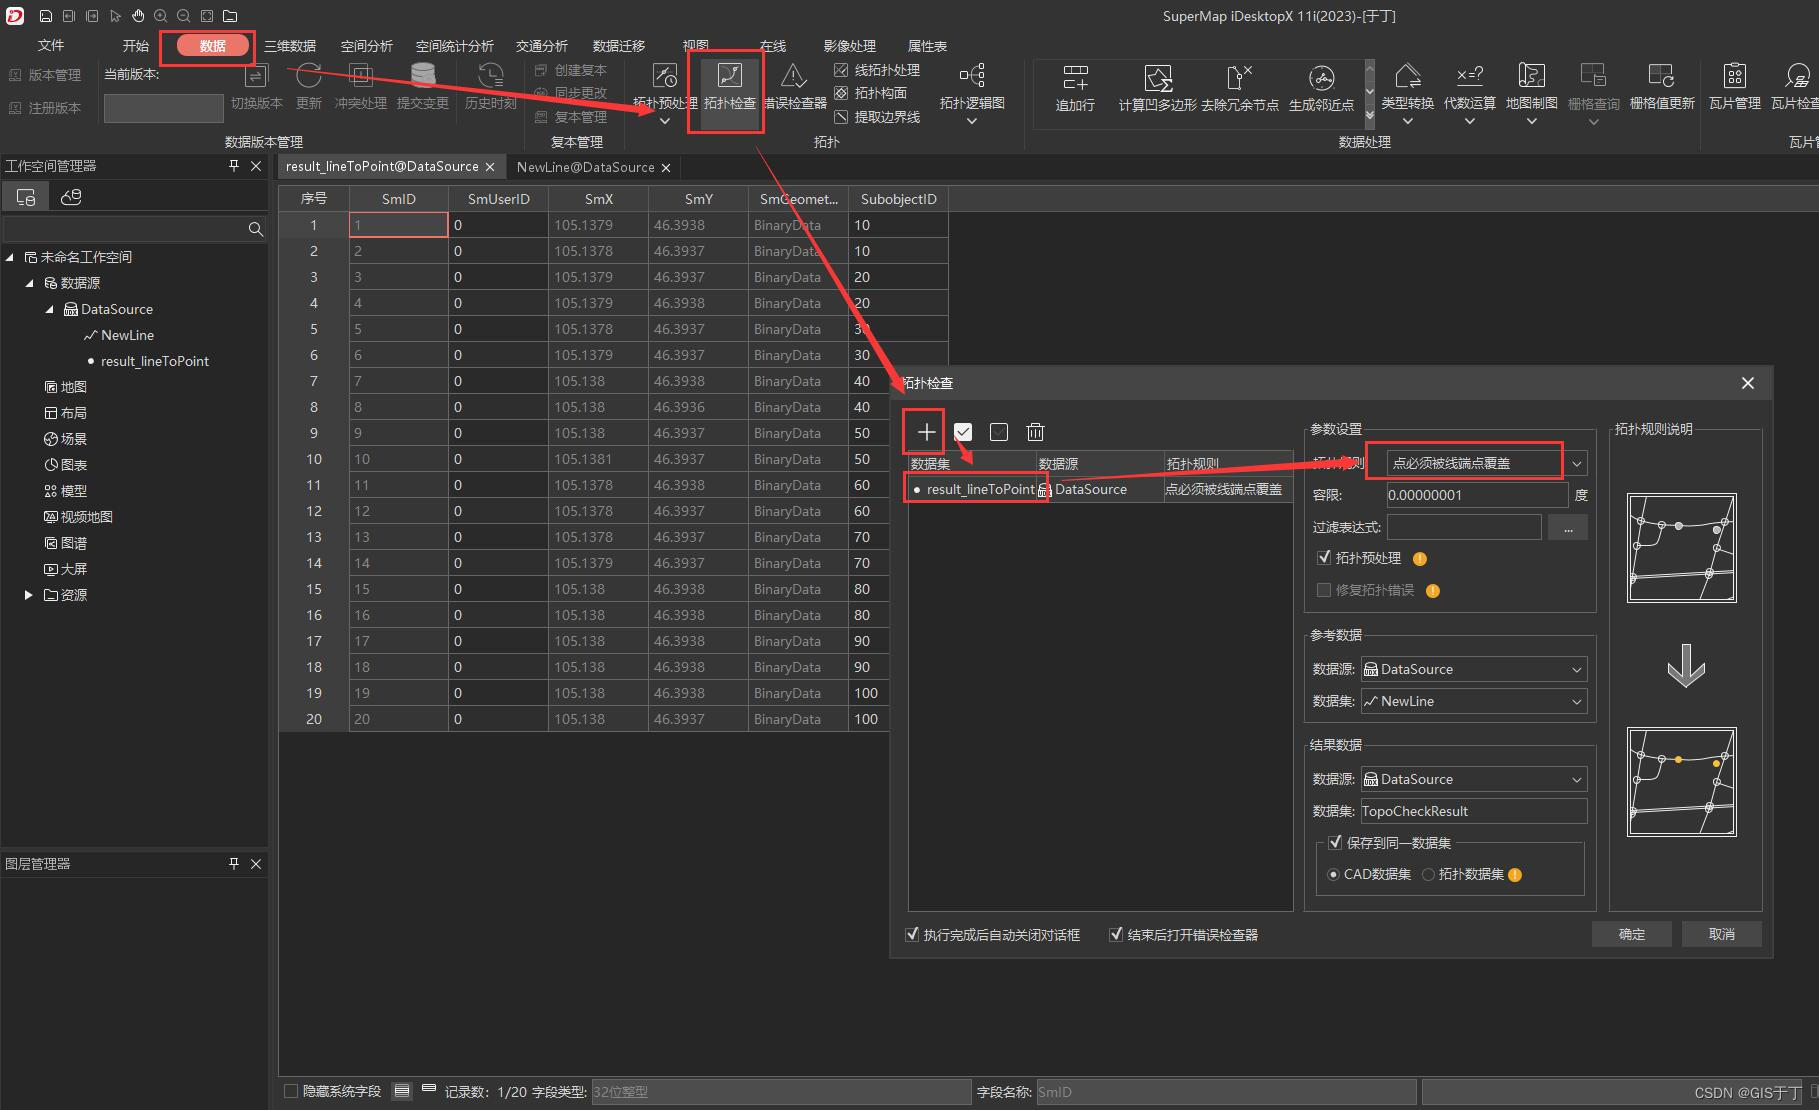Switch to the 空间分析 ribbon tab

(367, 46)
